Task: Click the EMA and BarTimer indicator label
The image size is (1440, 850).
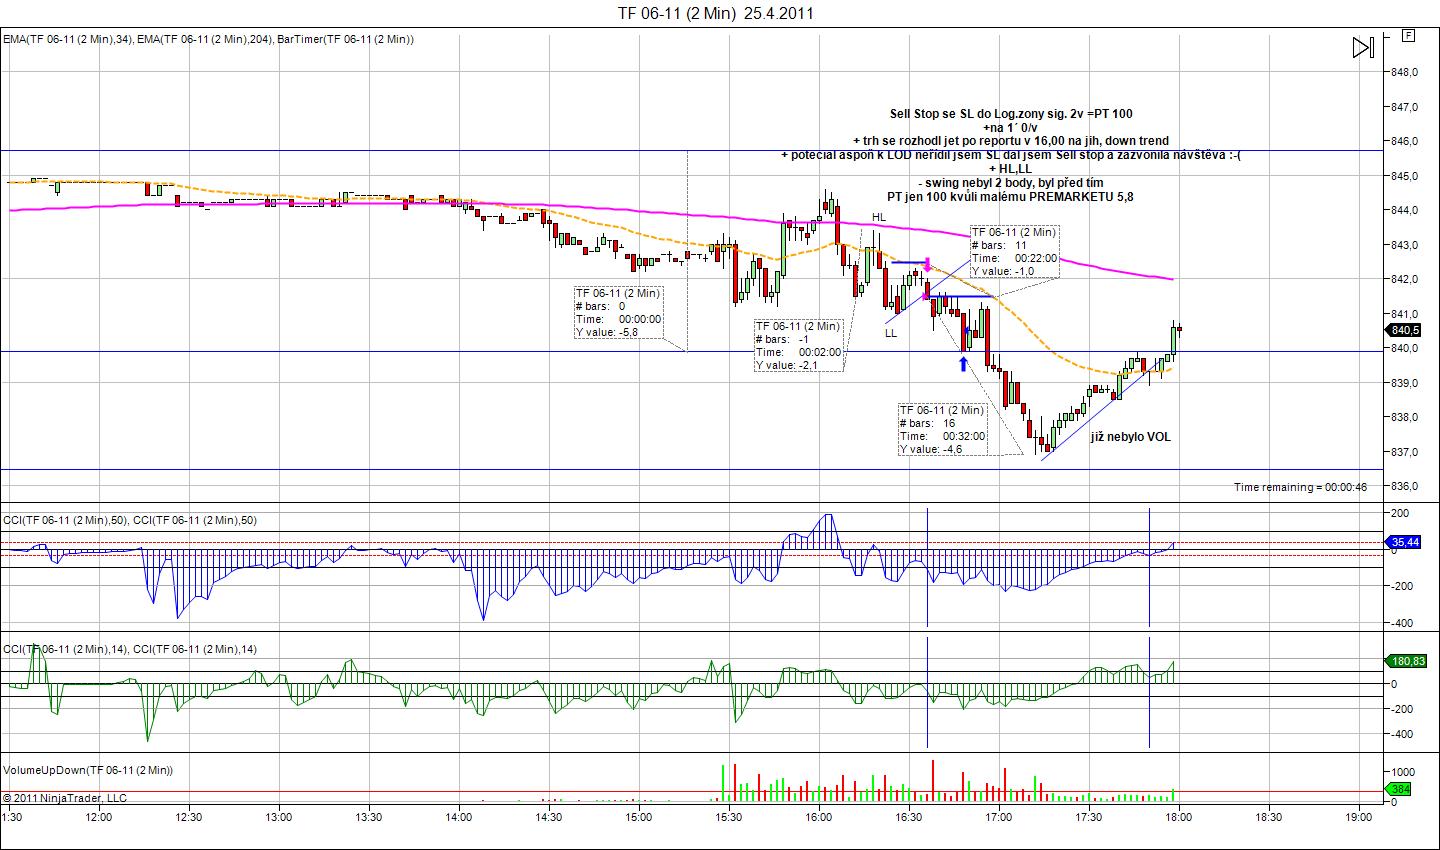Action: 209,39
